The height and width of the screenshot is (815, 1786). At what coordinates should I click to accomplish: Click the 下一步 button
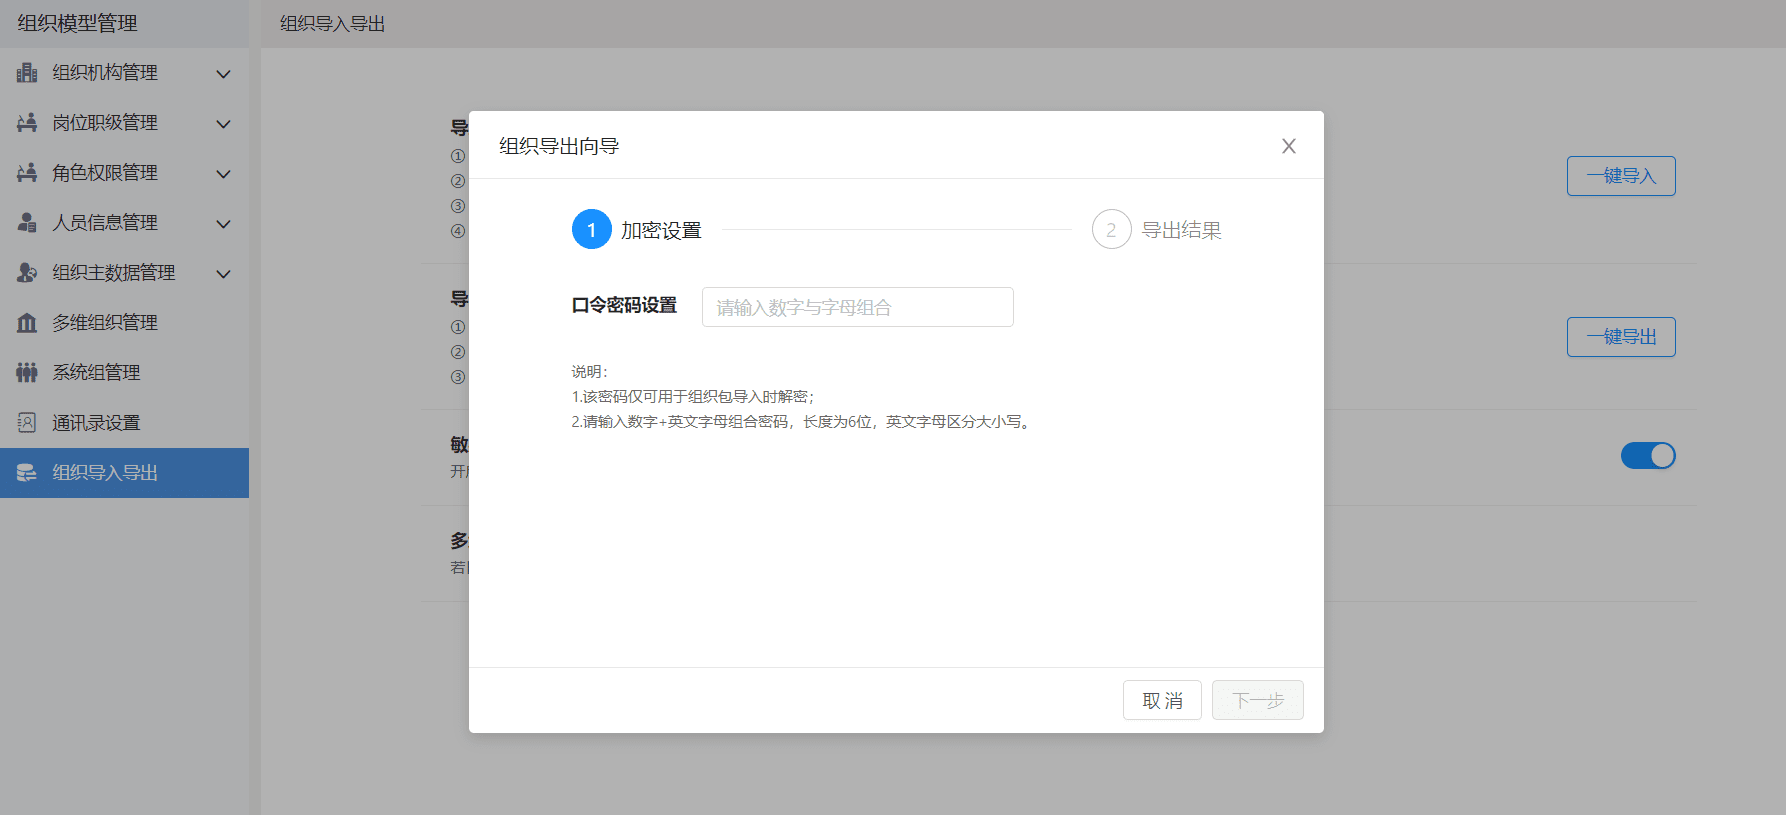pos(1258,700)
